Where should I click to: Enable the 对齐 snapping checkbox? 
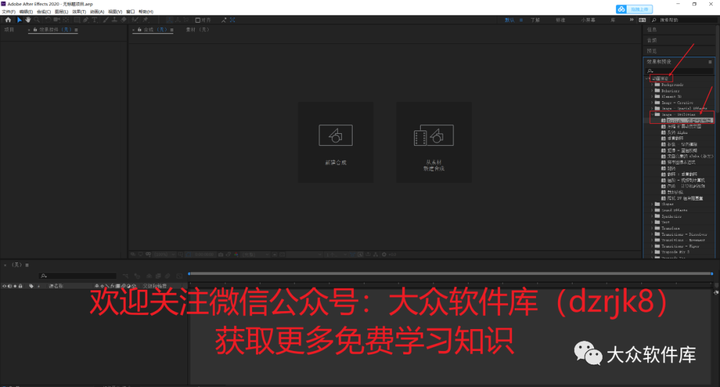click(x=197, y=20)
